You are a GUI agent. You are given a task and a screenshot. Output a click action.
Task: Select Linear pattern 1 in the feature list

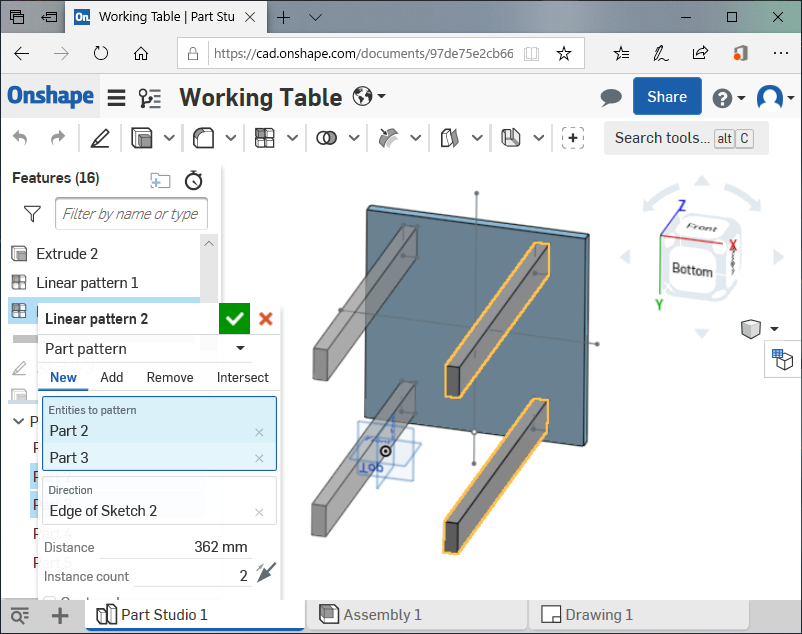click(x=87, y=283)
